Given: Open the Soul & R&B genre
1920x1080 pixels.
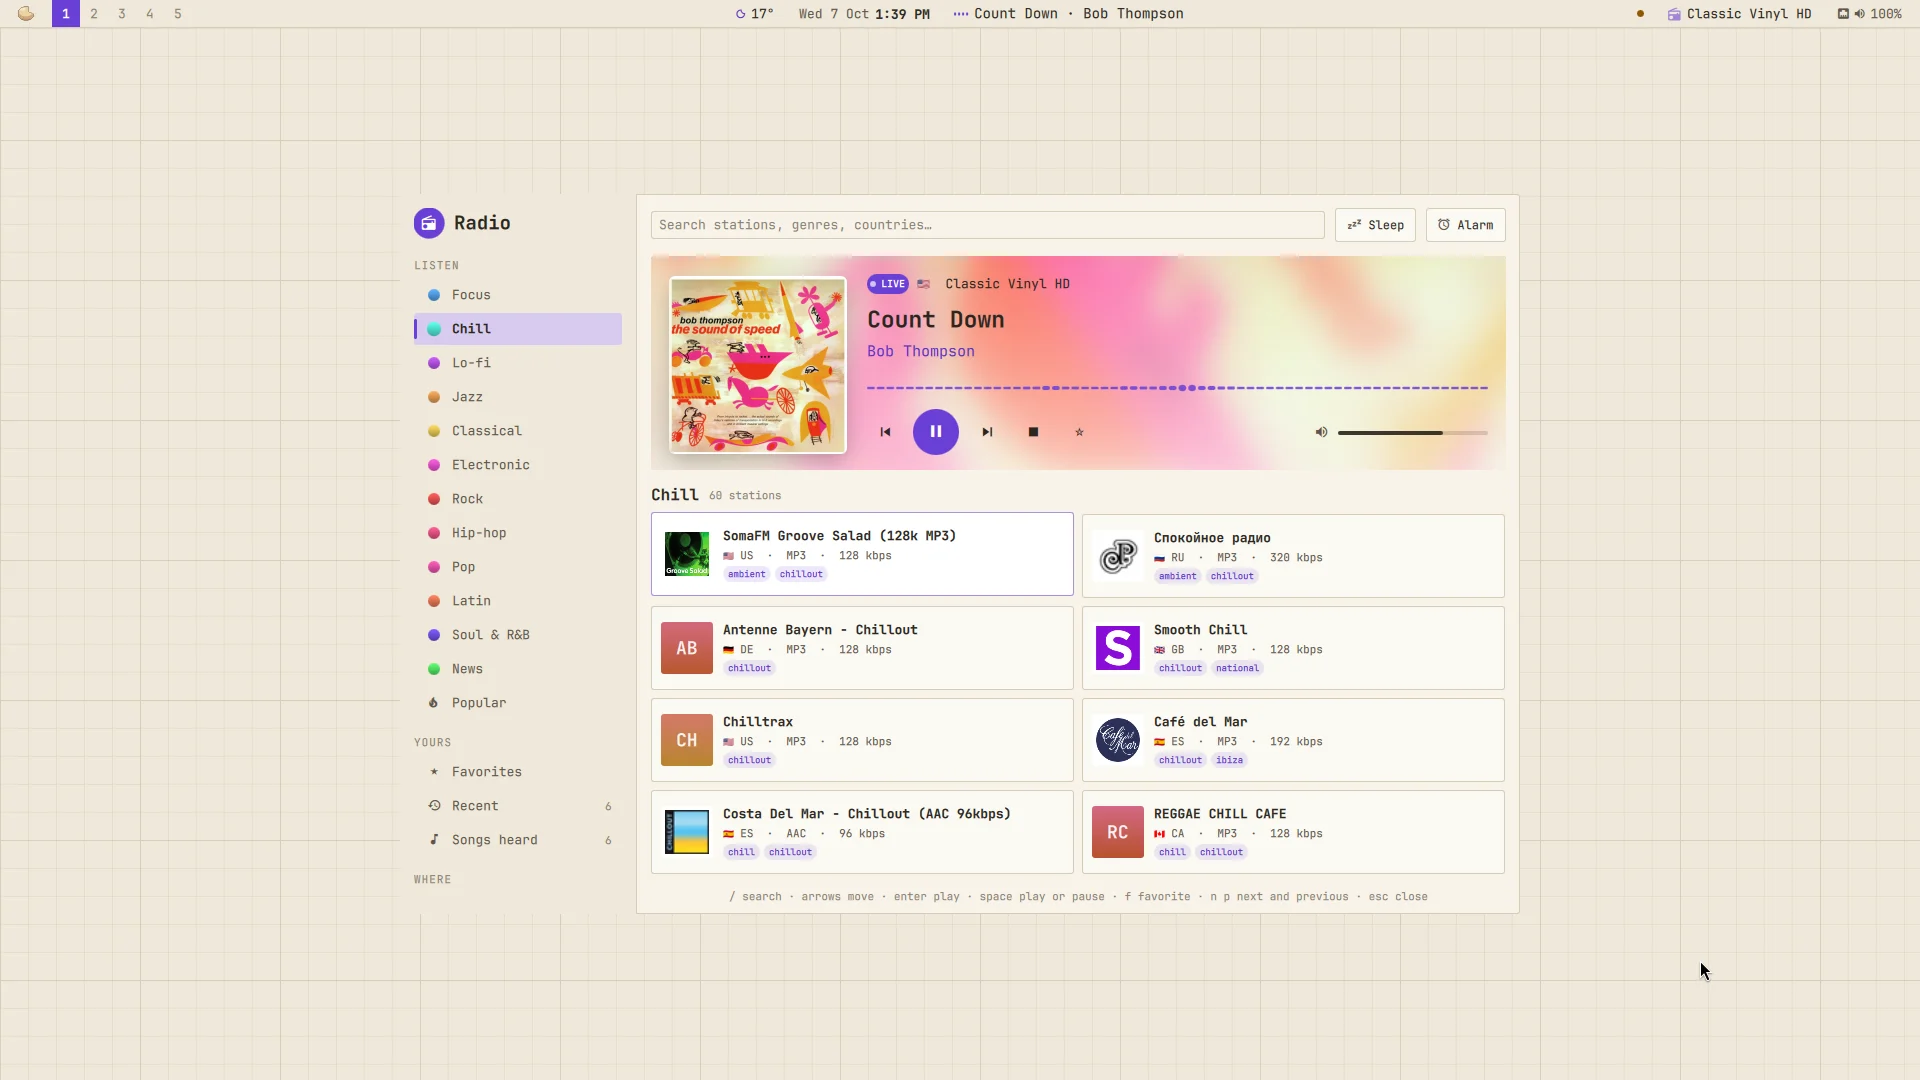Looking at the screenshot, I should coord(517,635).
